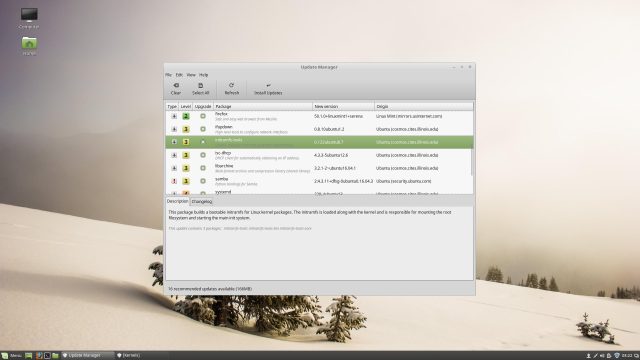Toggle upgrade checkbox for ifupdown
Image resolution: width=640 pixels, height=360 pixels.
pyautogui.click(x=202, y=129)
